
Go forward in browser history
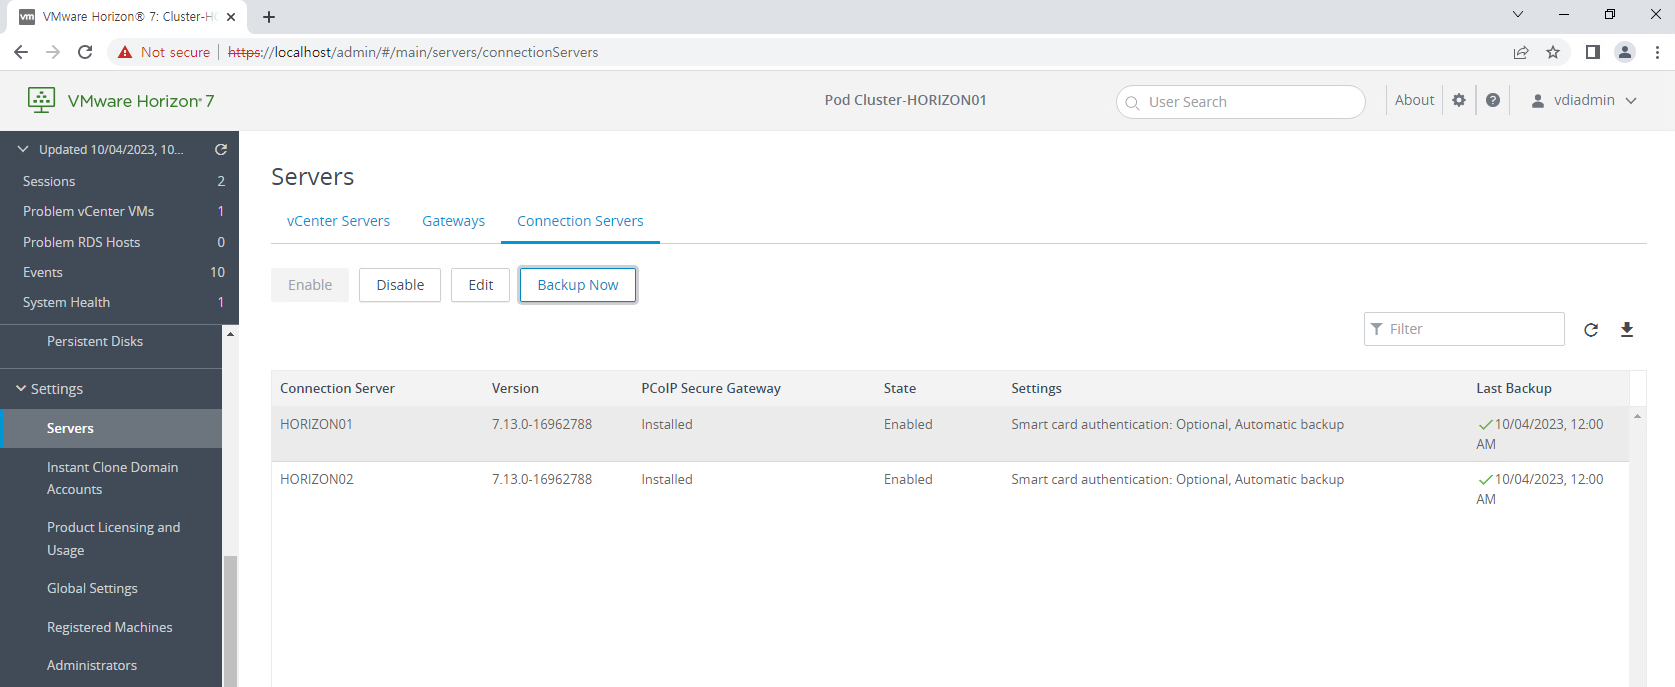53,52
